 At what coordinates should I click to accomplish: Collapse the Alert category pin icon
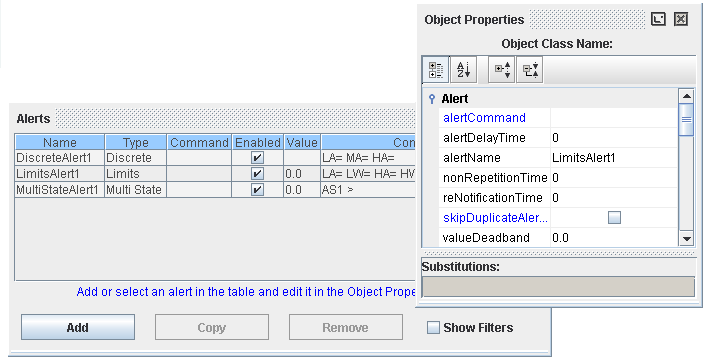tap(432, 99)
